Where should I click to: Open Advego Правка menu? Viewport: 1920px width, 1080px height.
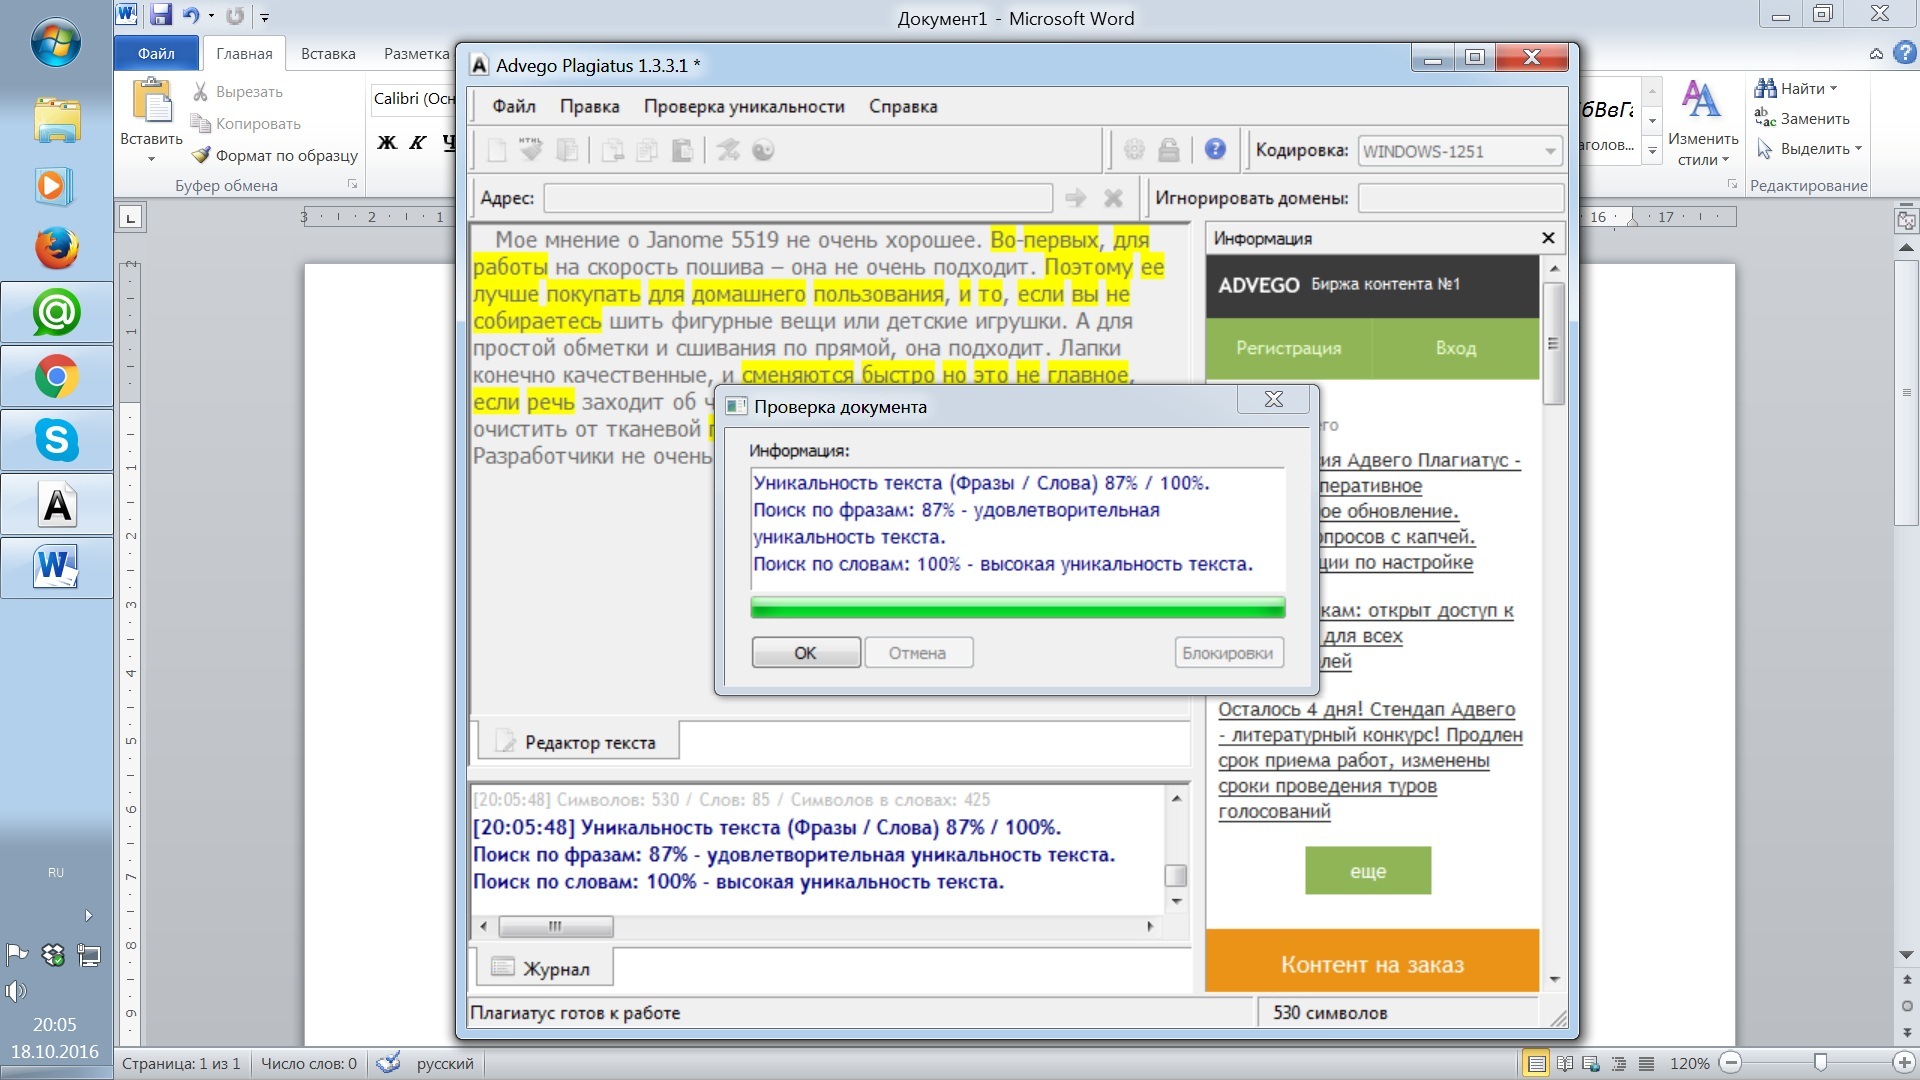click(x=589, y=106)
